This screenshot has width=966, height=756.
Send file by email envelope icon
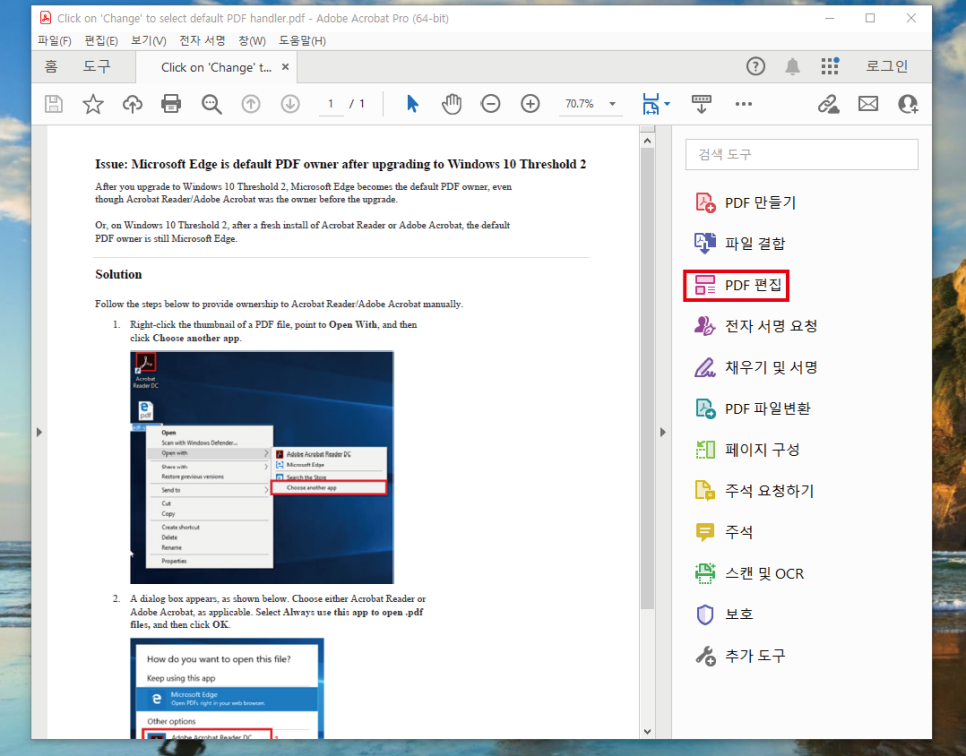pyautogui.click(x=868, y=104)
